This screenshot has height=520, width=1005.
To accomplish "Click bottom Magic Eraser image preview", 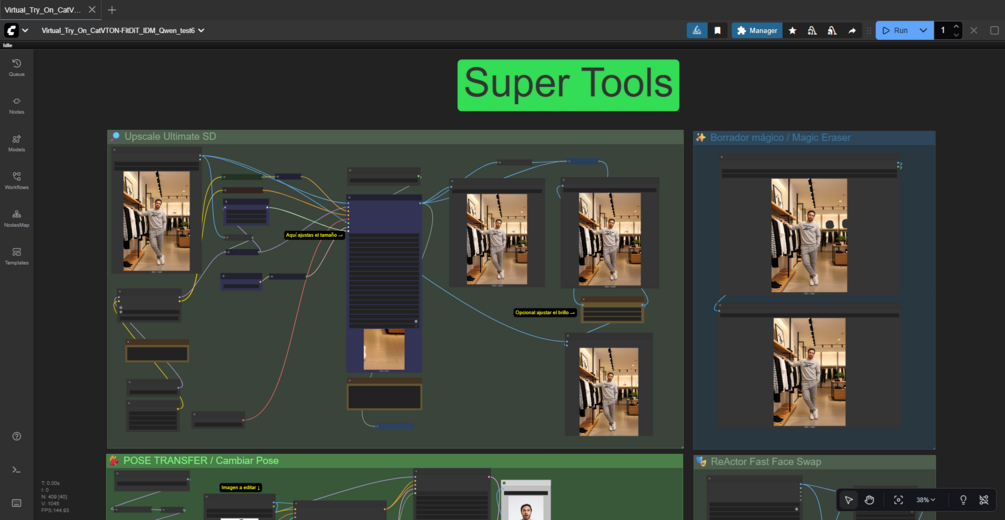I will point(809,372).
